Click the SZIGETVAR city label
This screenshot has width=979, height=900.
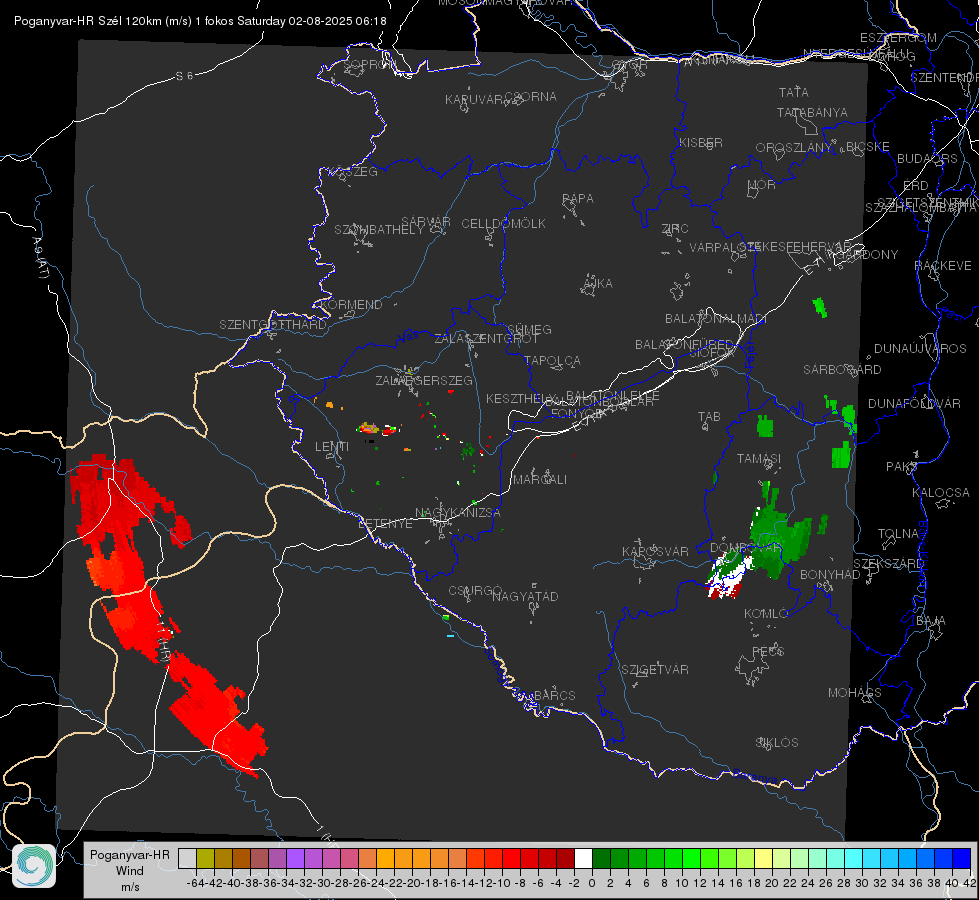tap(655, 670)
